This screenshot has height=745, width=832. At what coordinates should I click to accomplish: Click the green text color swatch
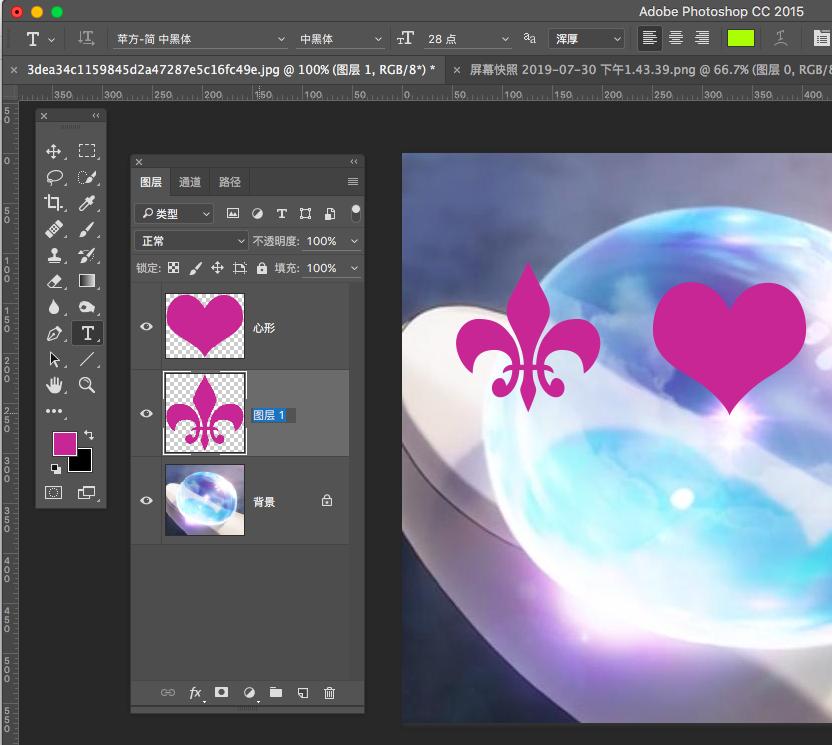pyautogui.click(x=741, y=38)
